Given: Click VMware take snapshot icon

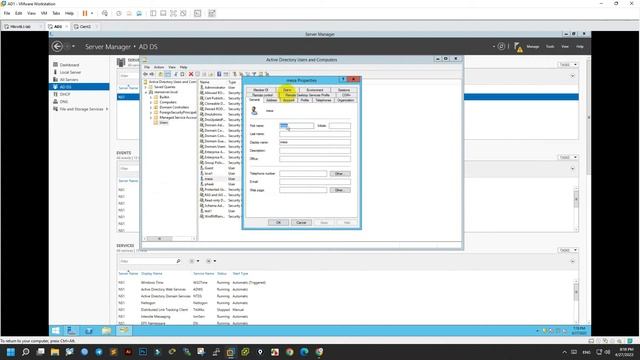Looking at the screenshot, I should point(119,13).
